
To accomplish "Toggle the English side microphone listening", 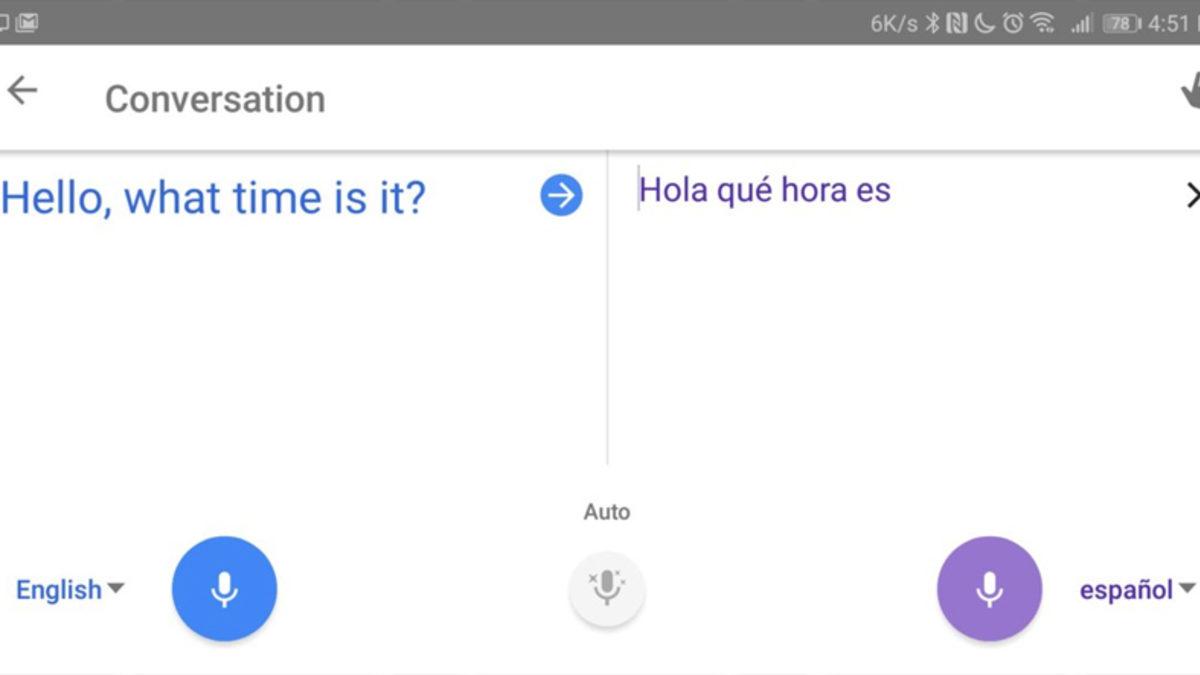I will (x=224, y=589).
